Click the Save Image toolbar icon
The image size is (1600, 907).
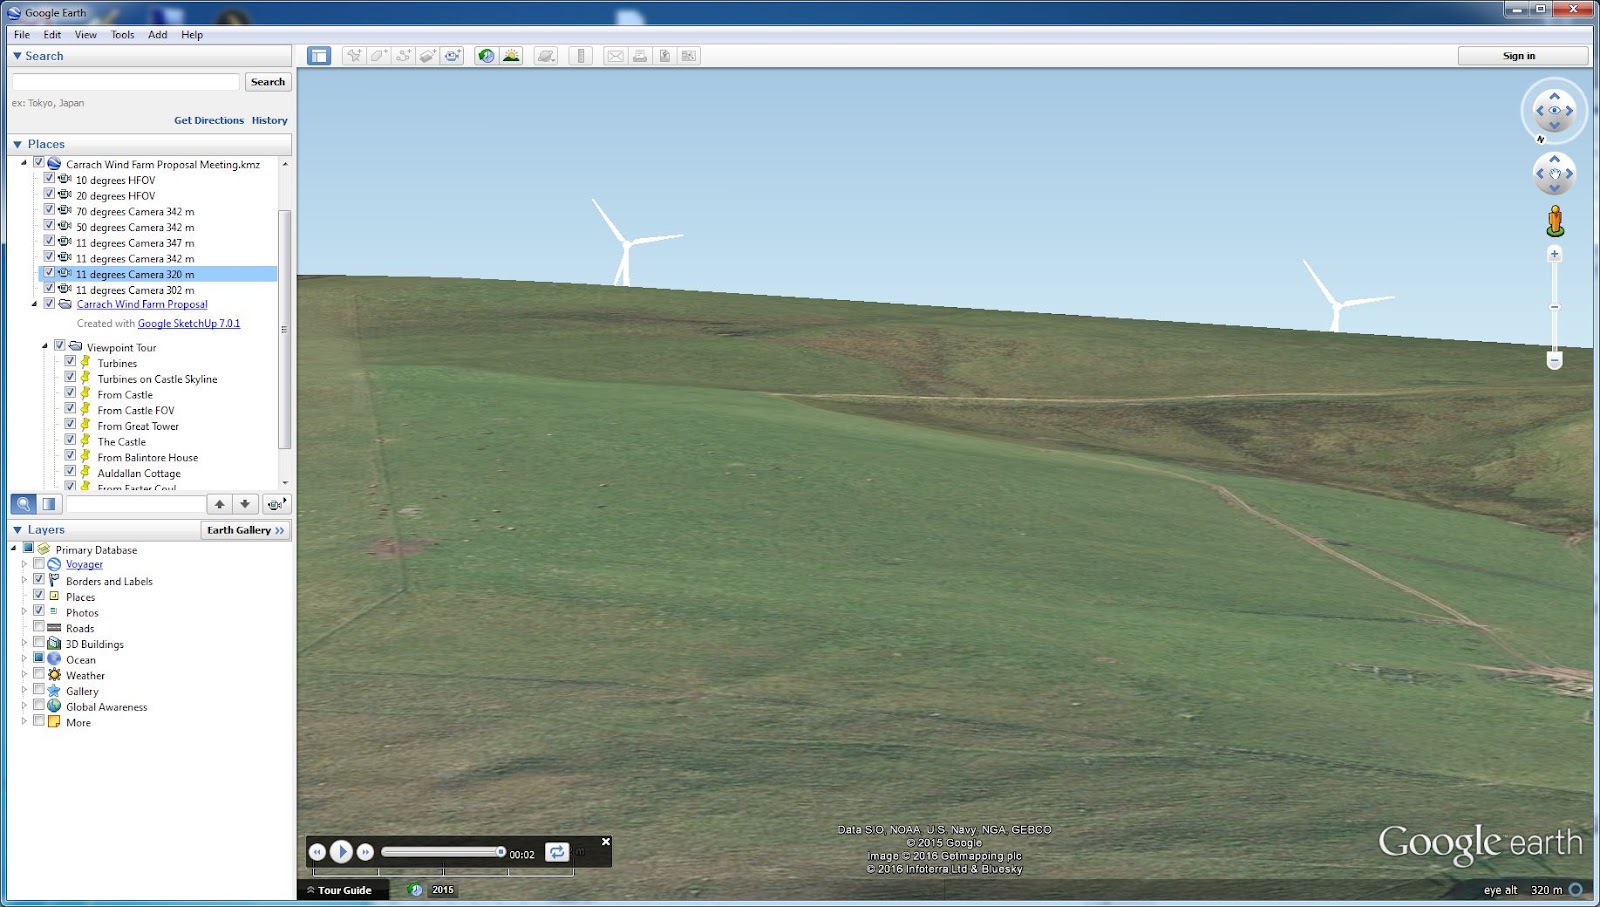pyautogui.click(x=664, y=56)
